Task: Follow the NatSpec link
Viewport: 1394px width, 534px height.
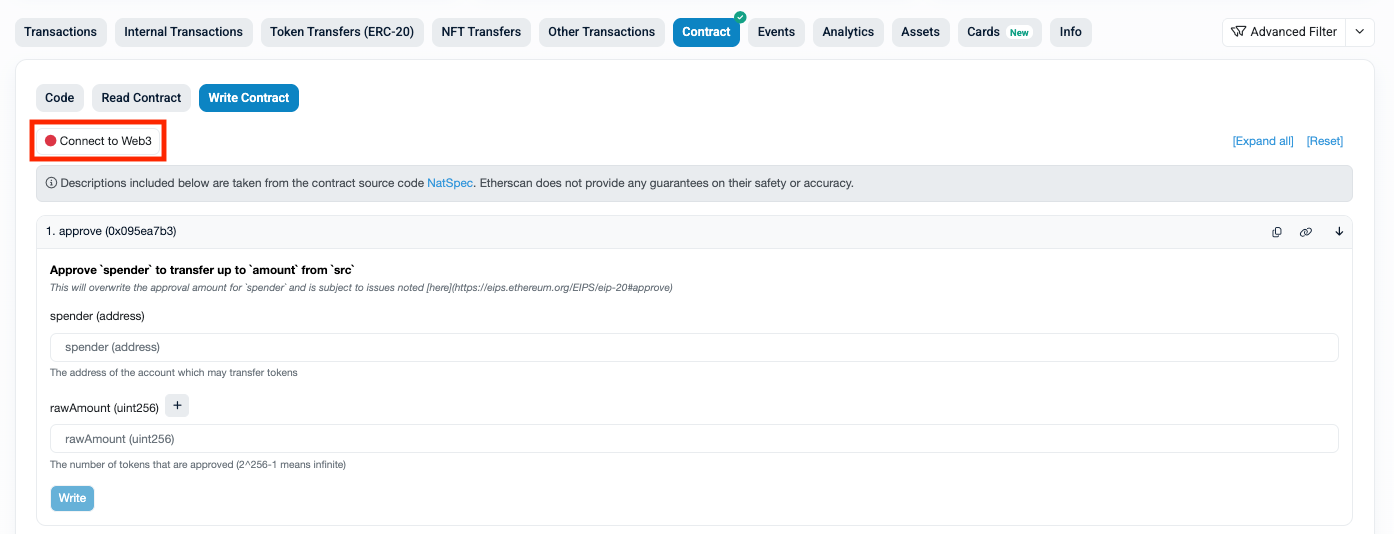Action: (x=450, y=184)
